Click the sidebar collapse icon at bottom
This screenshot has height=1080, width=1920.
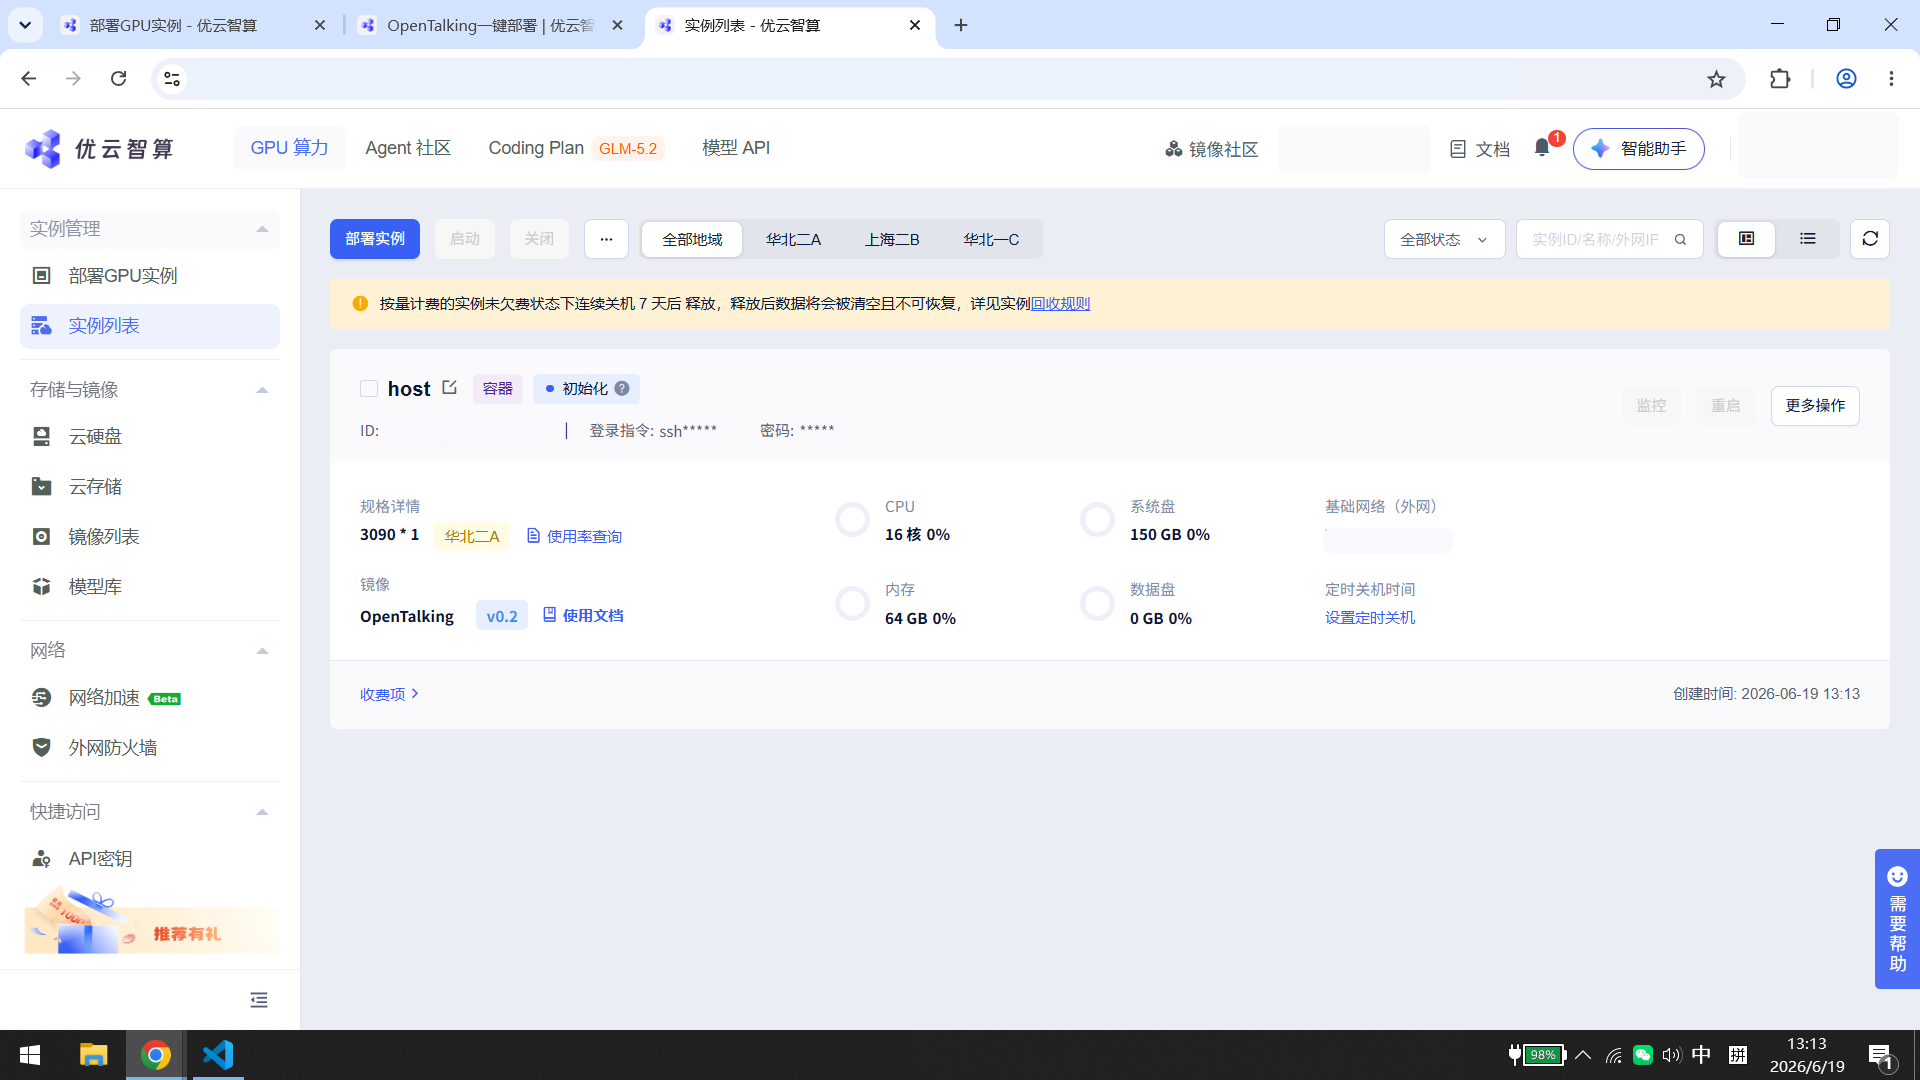[x=259, y=1000]
